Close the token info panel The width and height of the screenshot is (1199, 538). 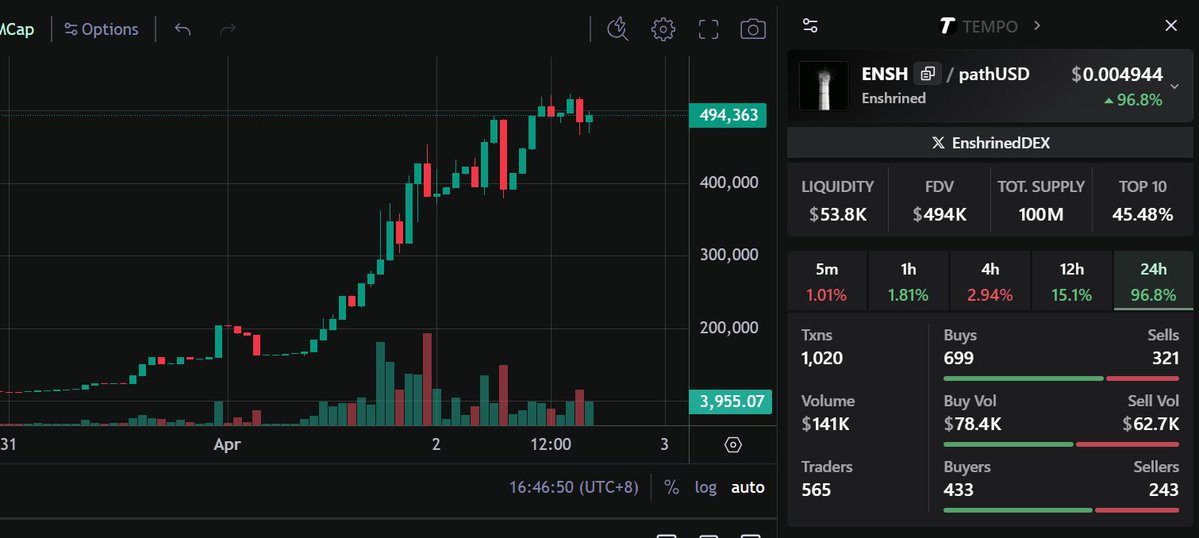coord(1171,25)
